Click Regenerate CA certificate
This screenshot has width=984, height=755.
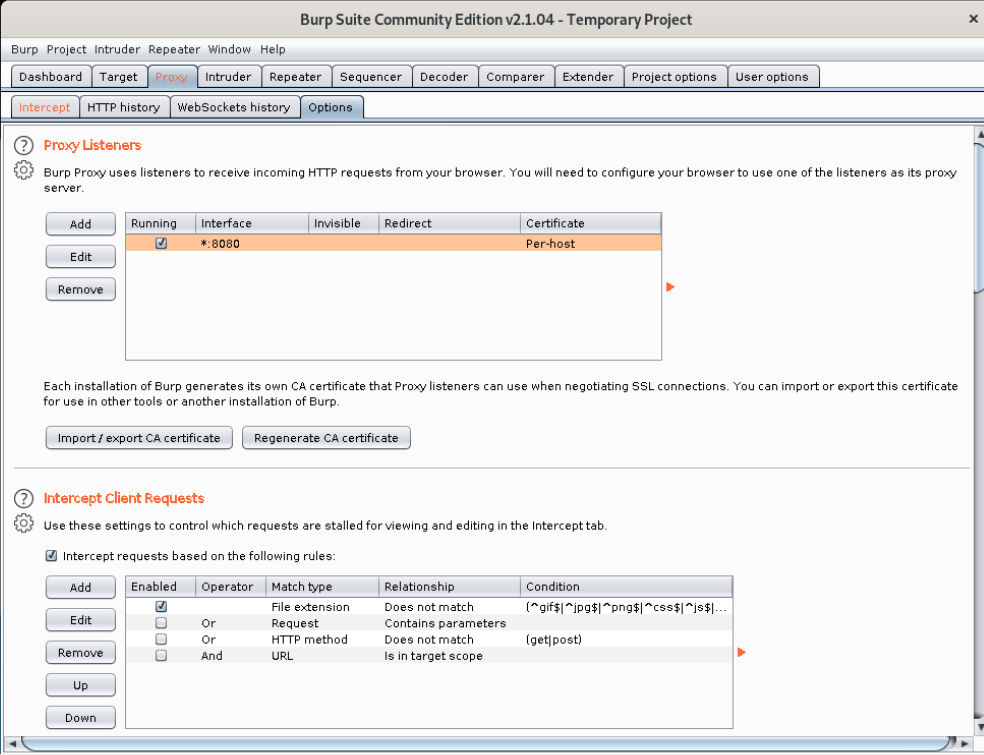pos(326,438)
